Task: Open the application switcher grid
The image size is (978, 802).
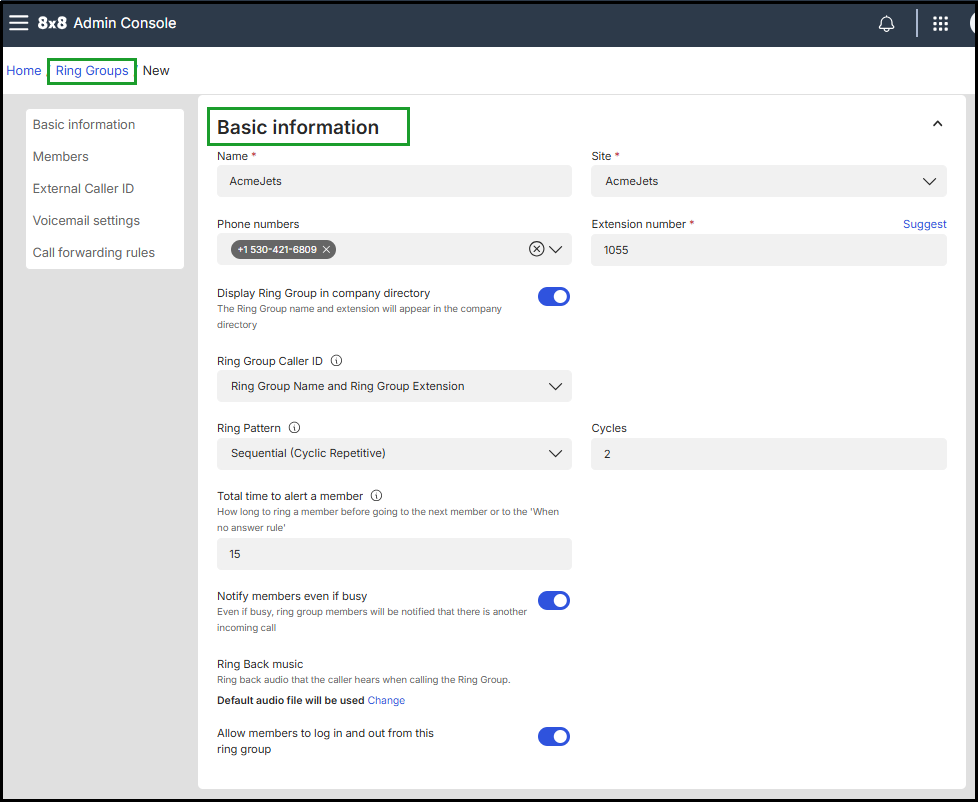Action: [940, 24]
